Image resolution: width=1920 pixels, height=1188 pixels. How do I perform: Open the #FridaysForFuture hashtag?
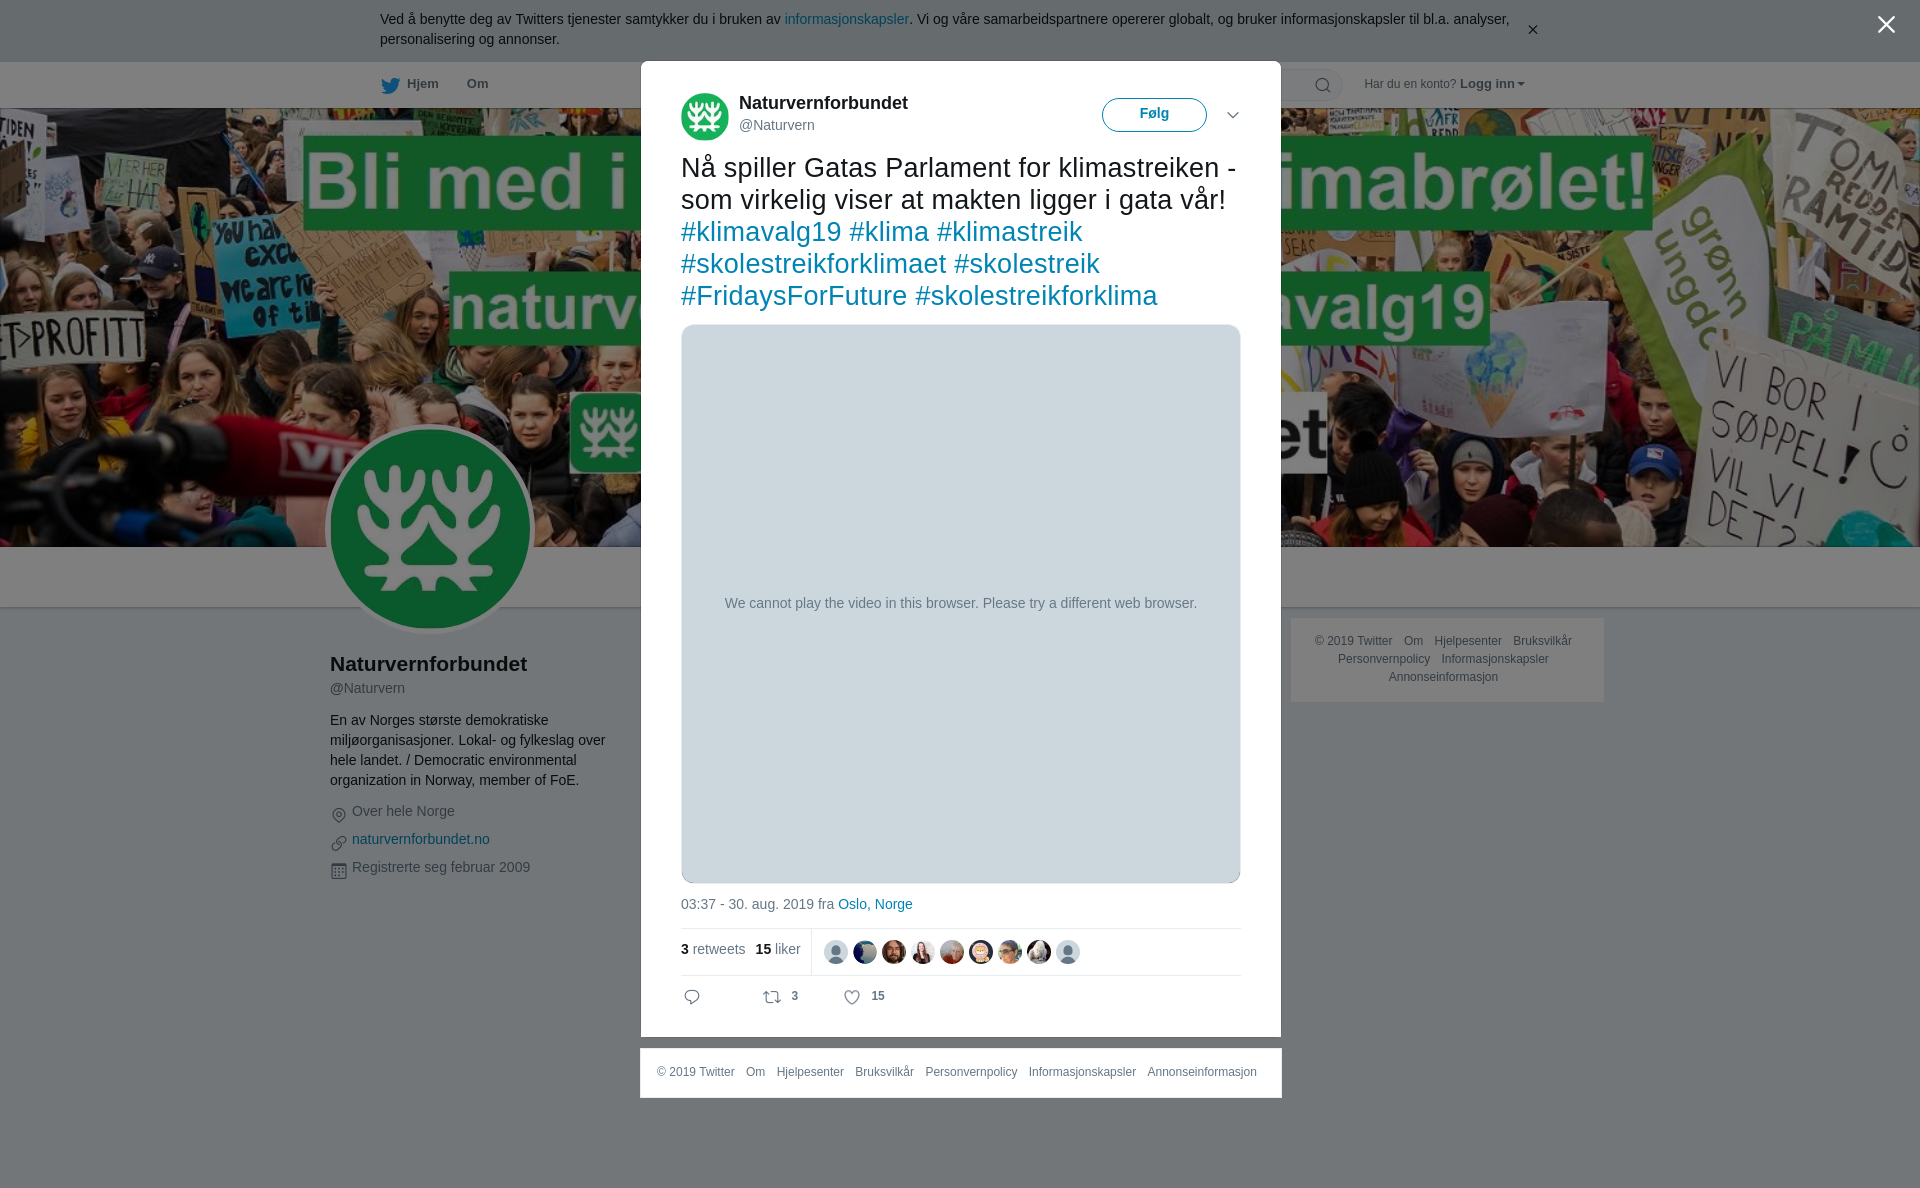click(x=794, y=296)
